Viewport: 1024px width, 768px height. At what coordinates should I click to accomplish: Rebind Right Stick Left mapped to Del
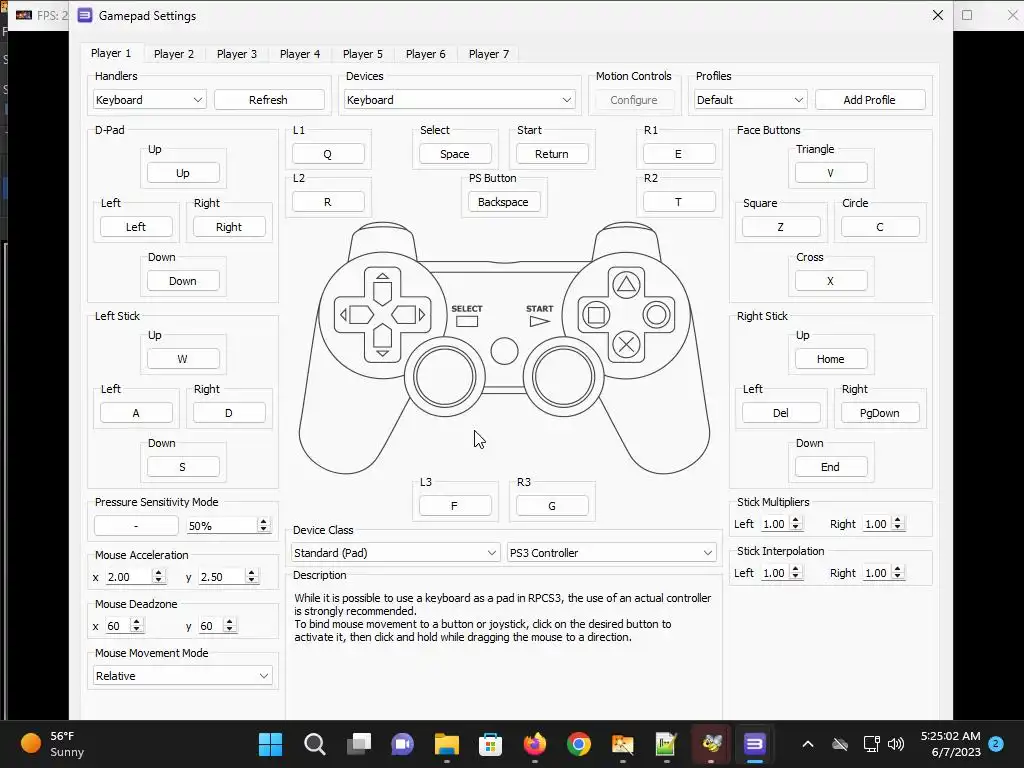(x=781, y=413)
